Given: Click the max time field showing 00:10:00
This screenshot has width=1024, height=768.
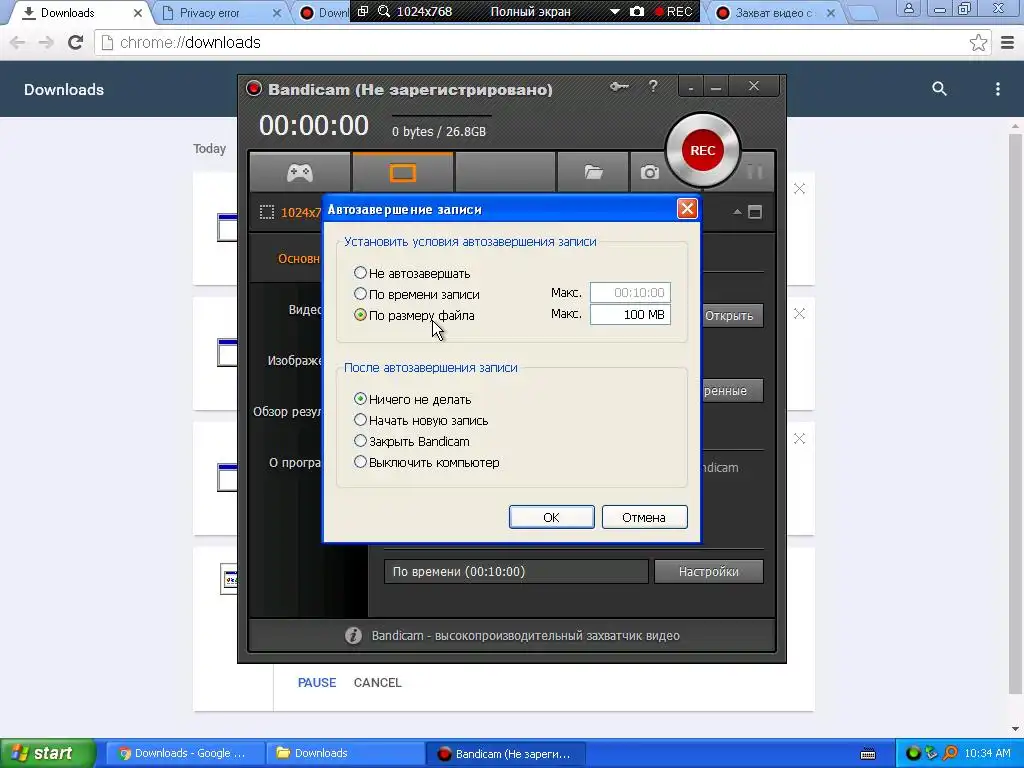Looking at the screenshot, I should 630,293.
